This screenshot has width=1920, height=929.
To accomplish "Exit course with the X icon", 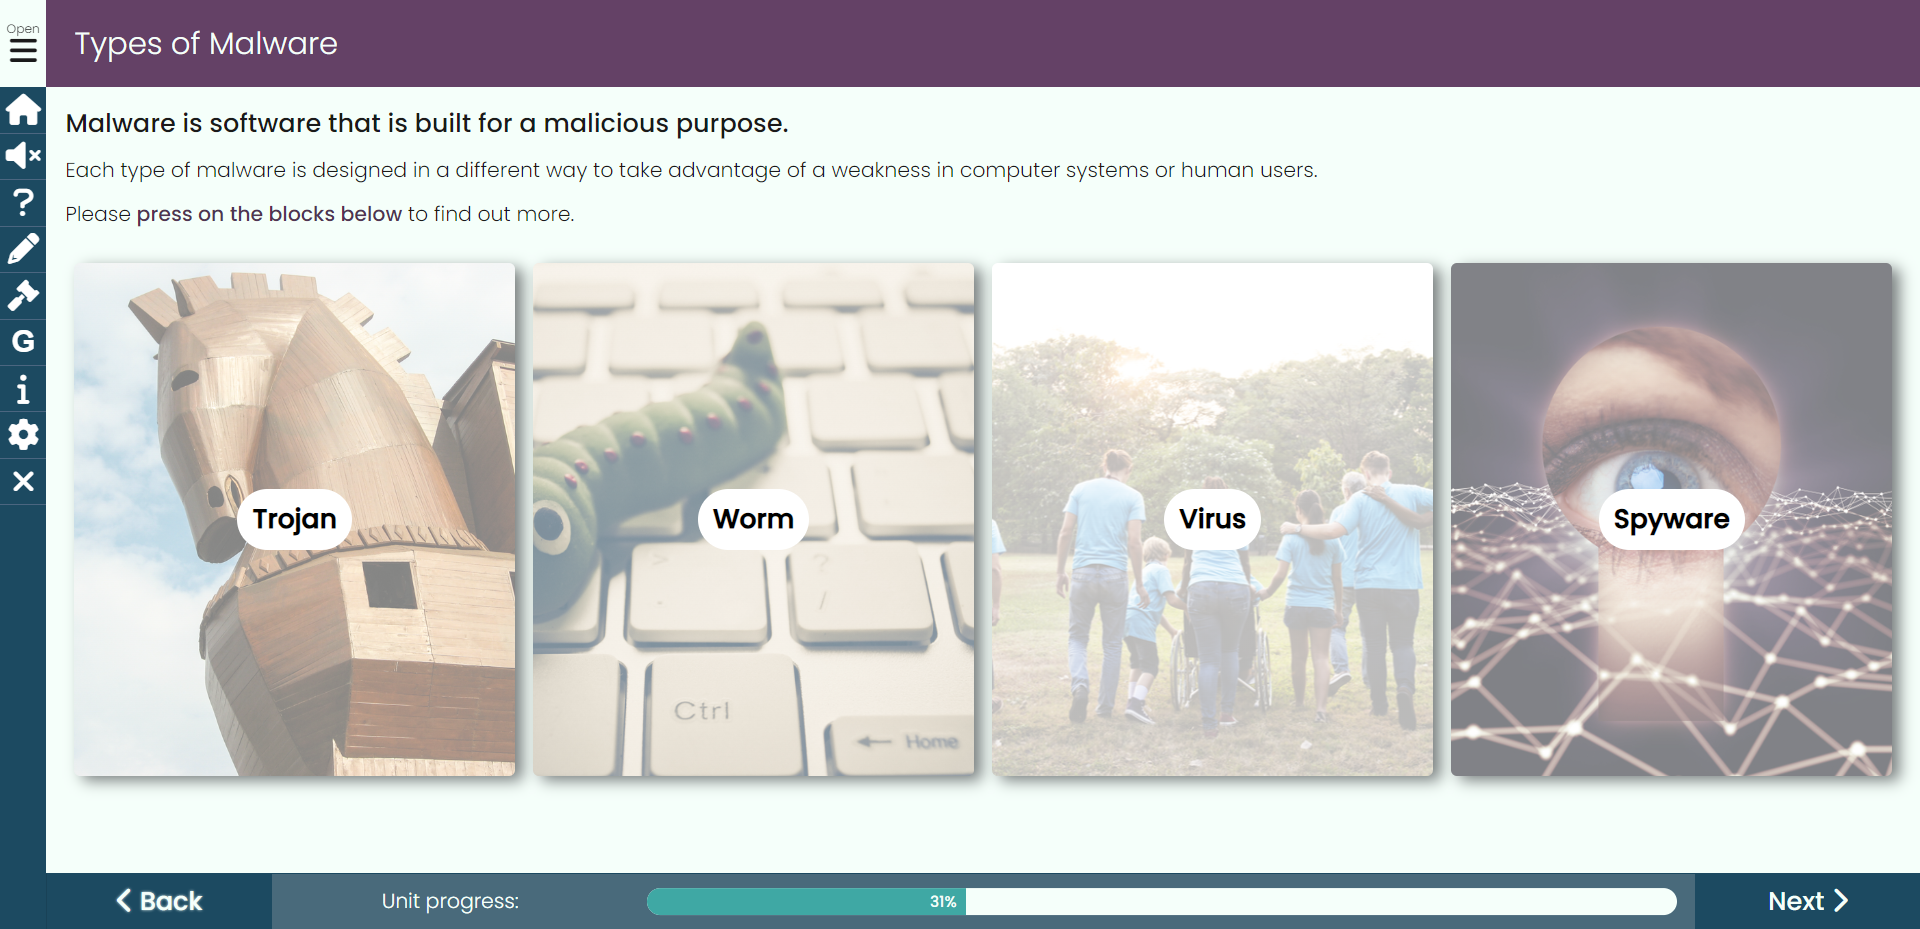I will click(23, 481).
